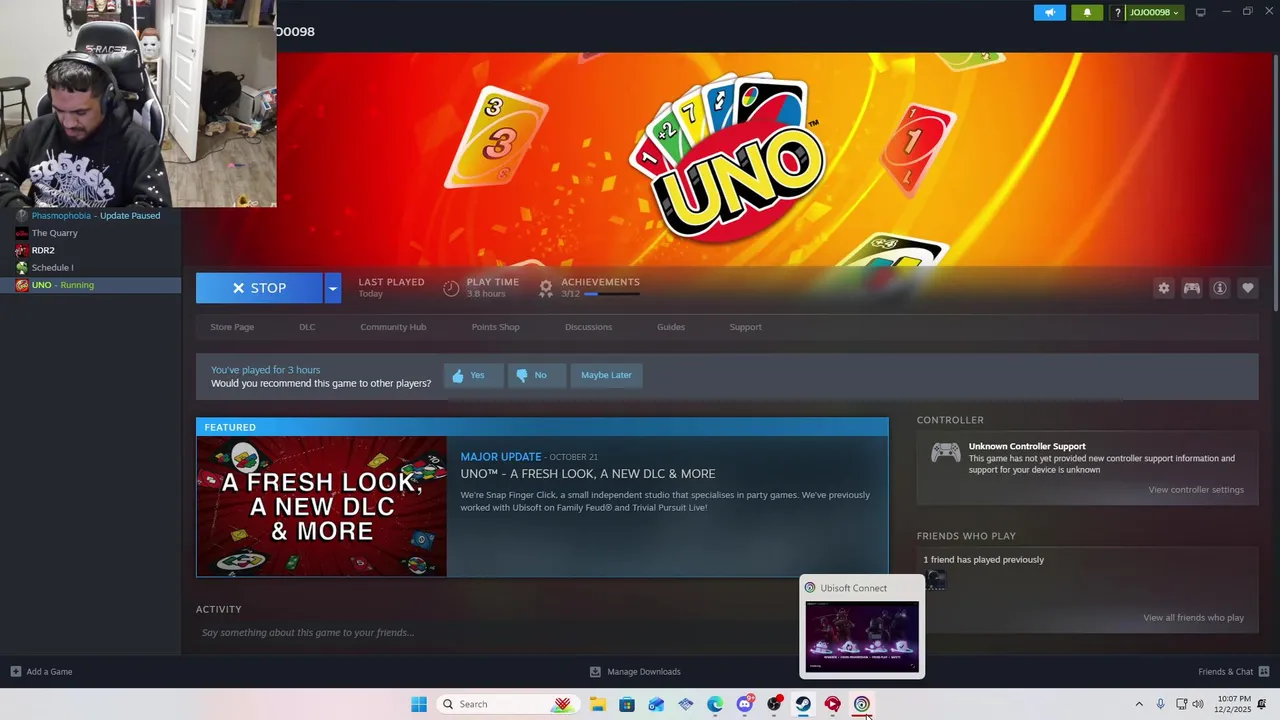Select the running UNO entry in the library
Viewport: 1280px width, 720px height.
pyautogui.click(x=90, y=285)
